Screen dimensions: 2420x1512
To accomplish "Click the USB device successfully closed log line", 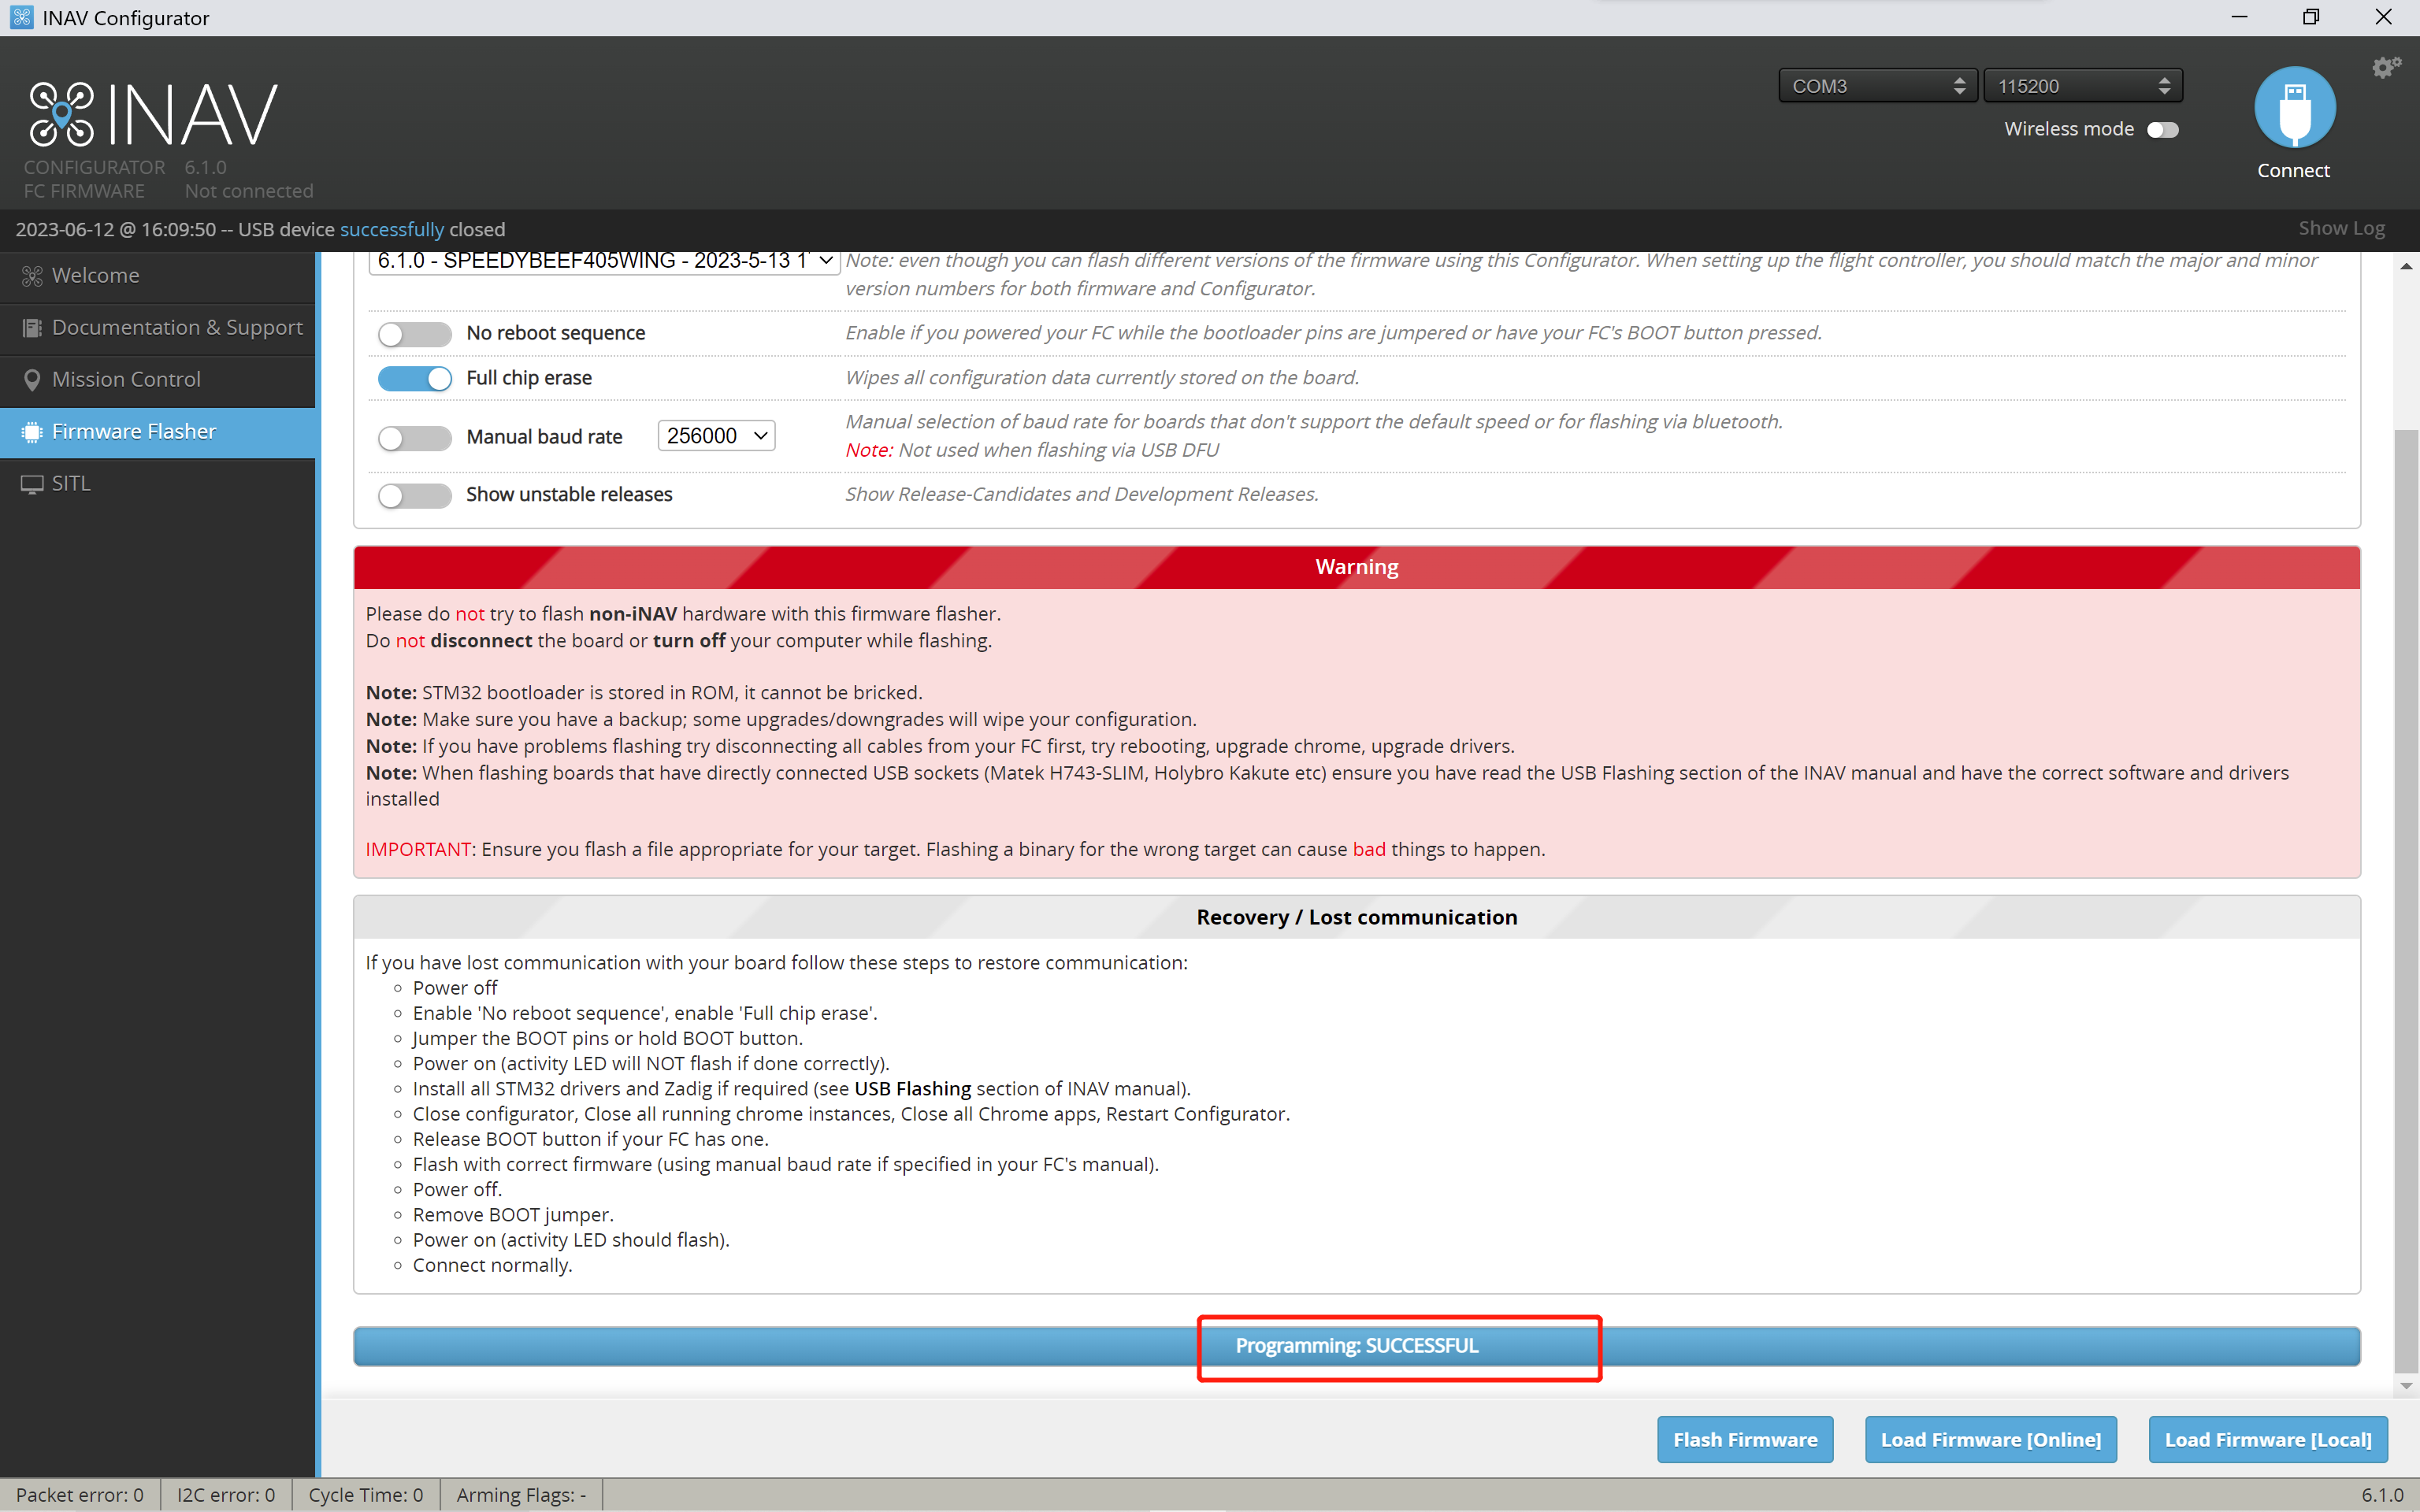I will click(260, 229).
